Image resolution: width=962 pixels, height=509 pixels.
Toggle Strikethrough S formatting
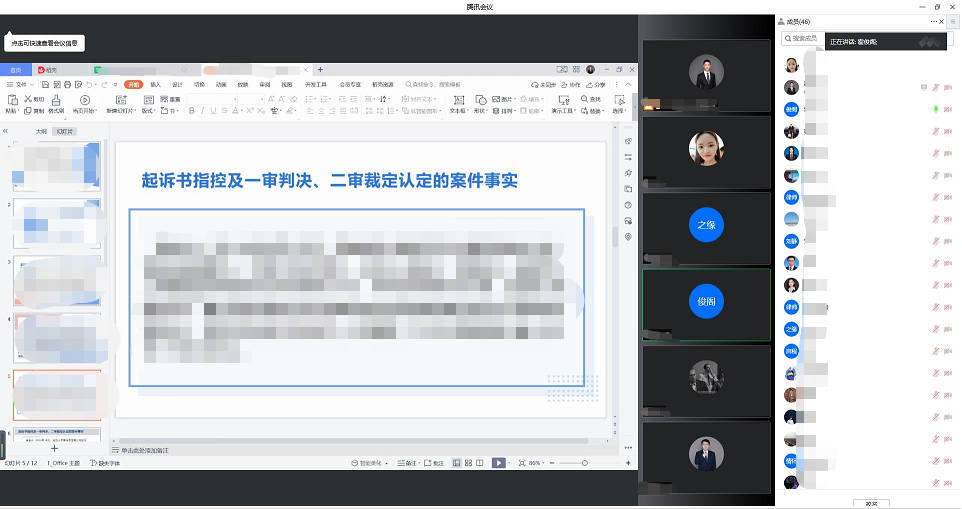pos(225,111)
